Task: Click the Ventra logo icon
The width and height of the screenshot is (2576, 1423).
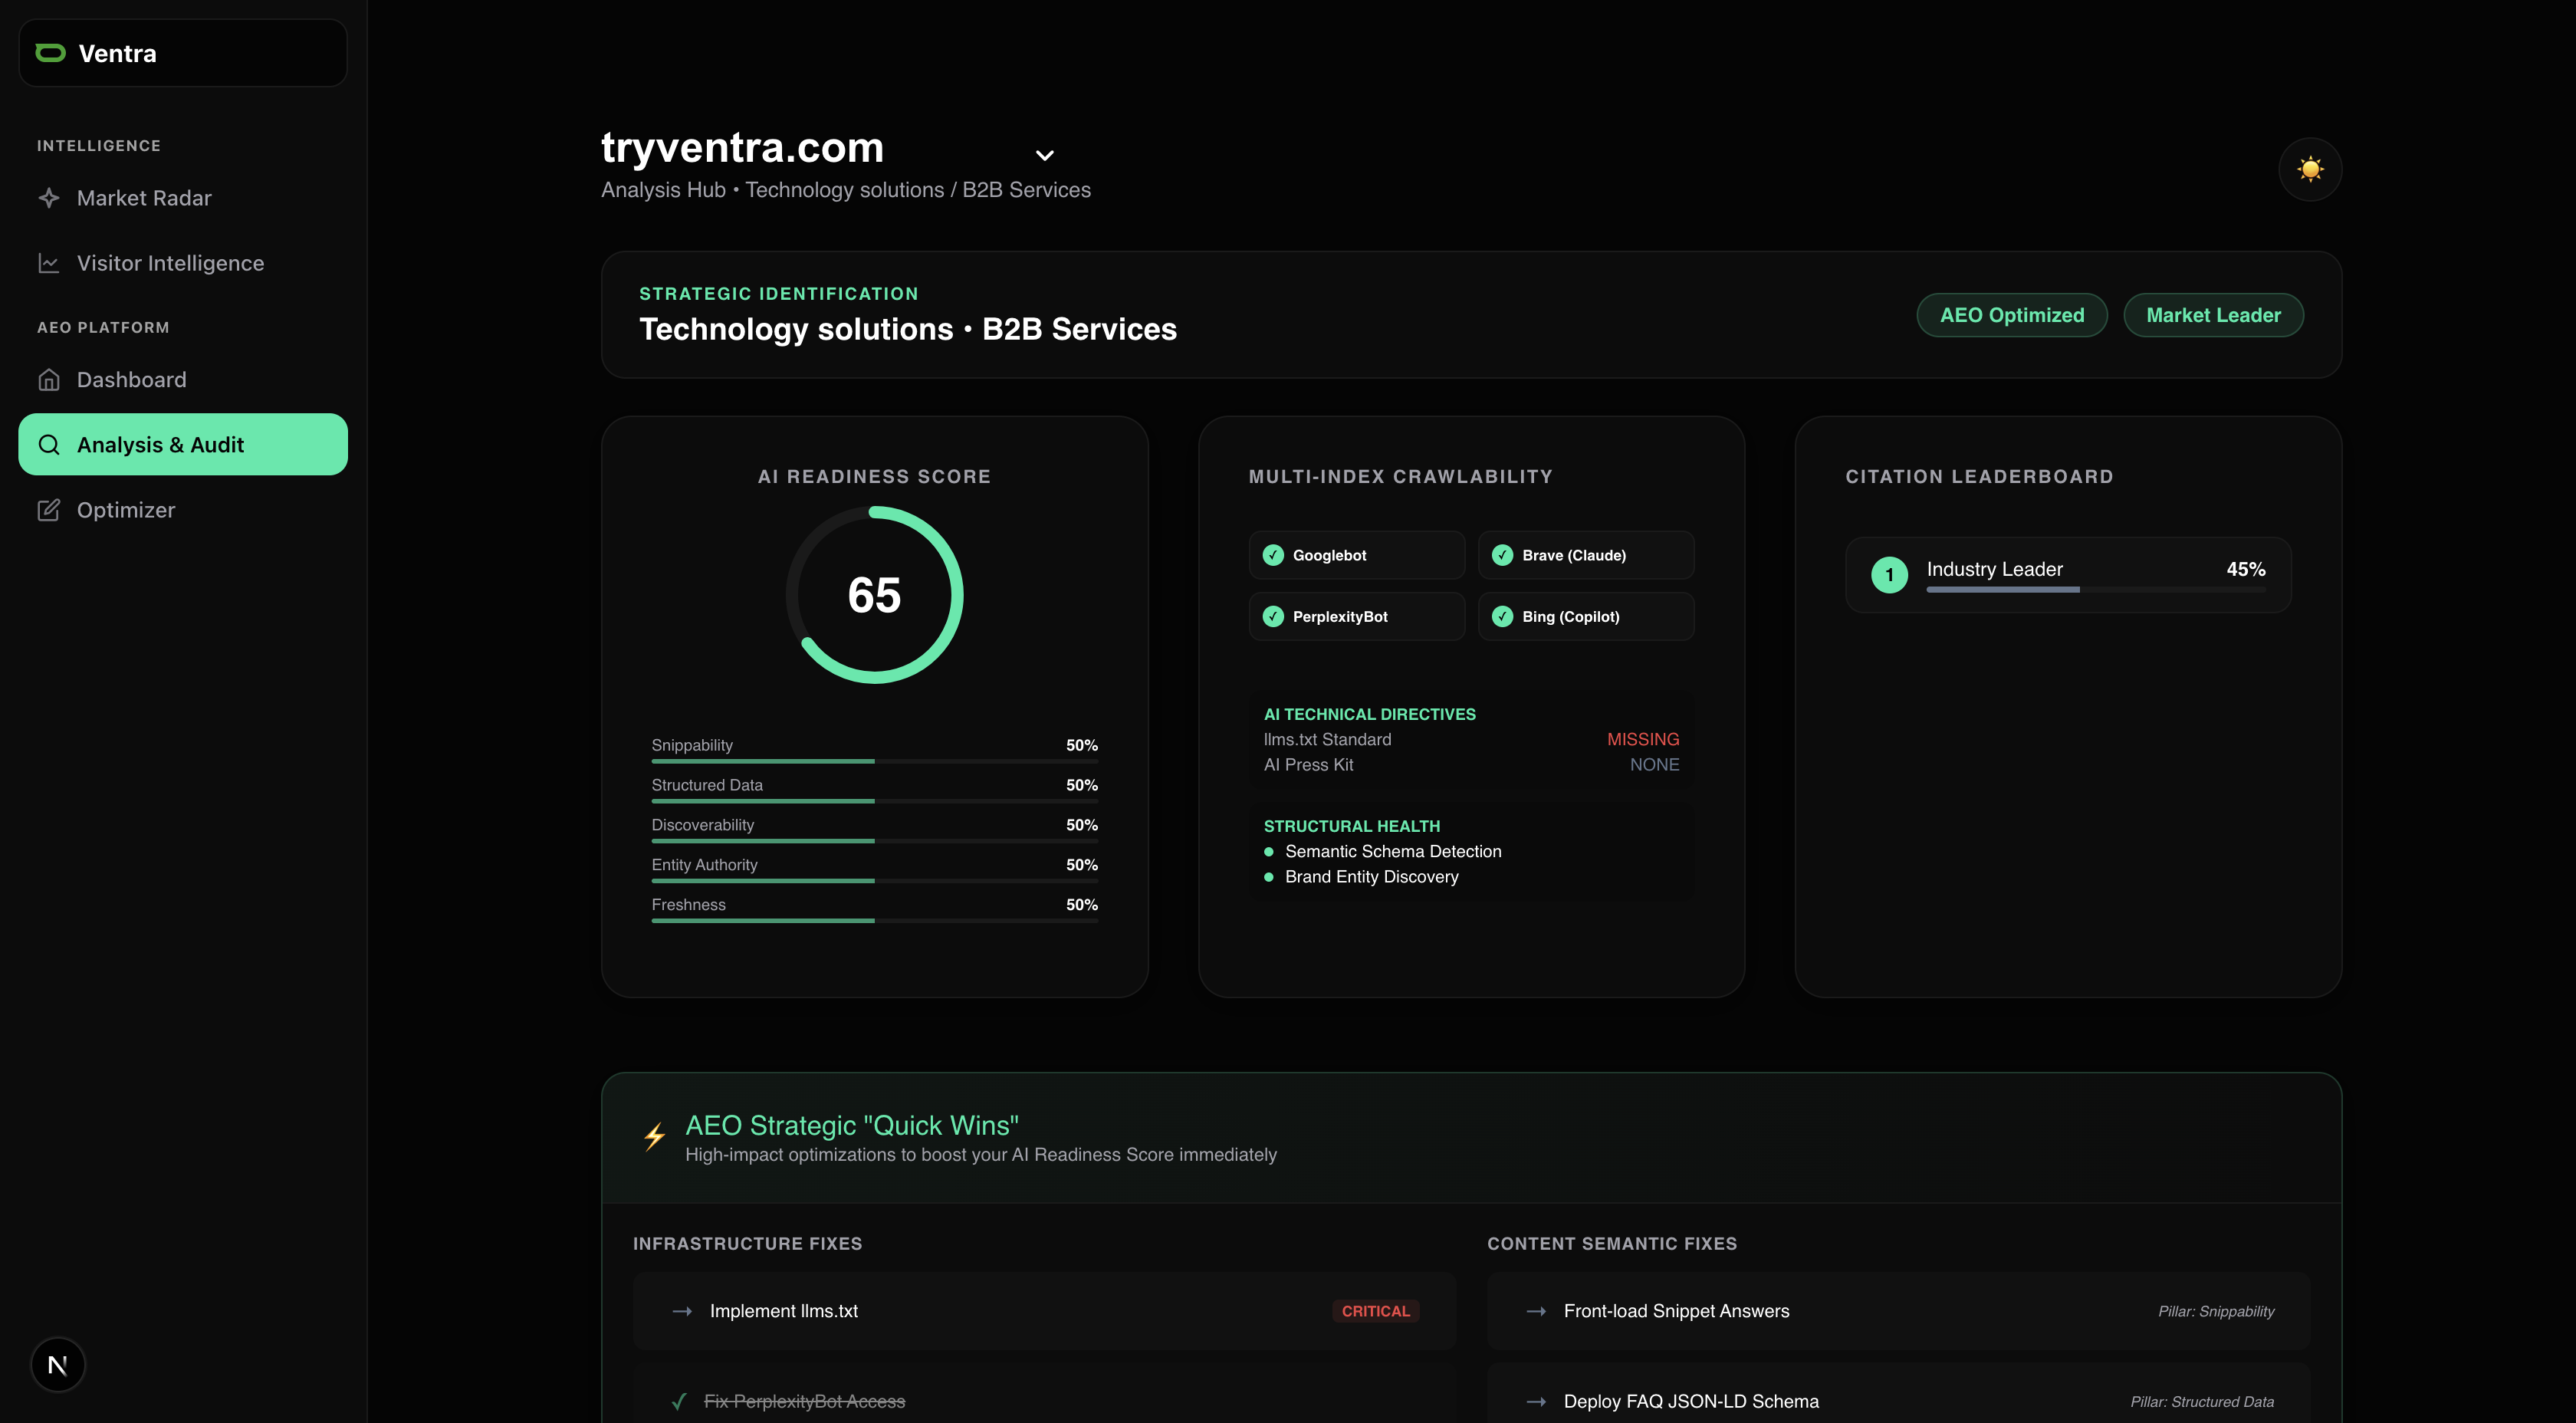Action: [x=50, y=53]
